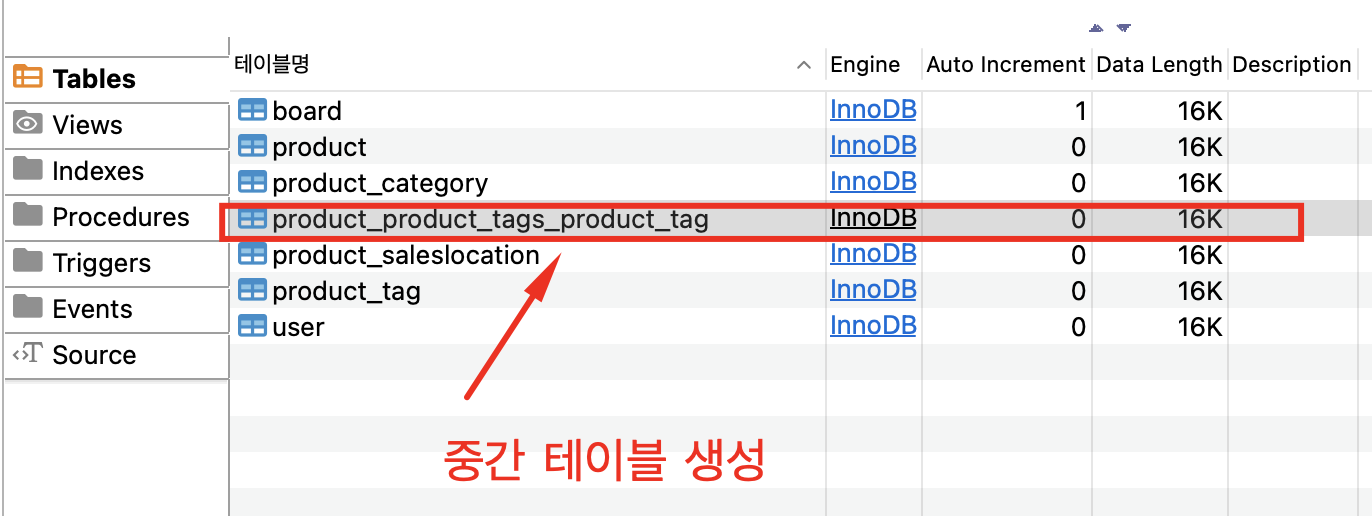The width and height of the screenshot is (1372, 516).
Task: Open InnoDB link for product_saleslocation row
Action: tap(873, 254)
